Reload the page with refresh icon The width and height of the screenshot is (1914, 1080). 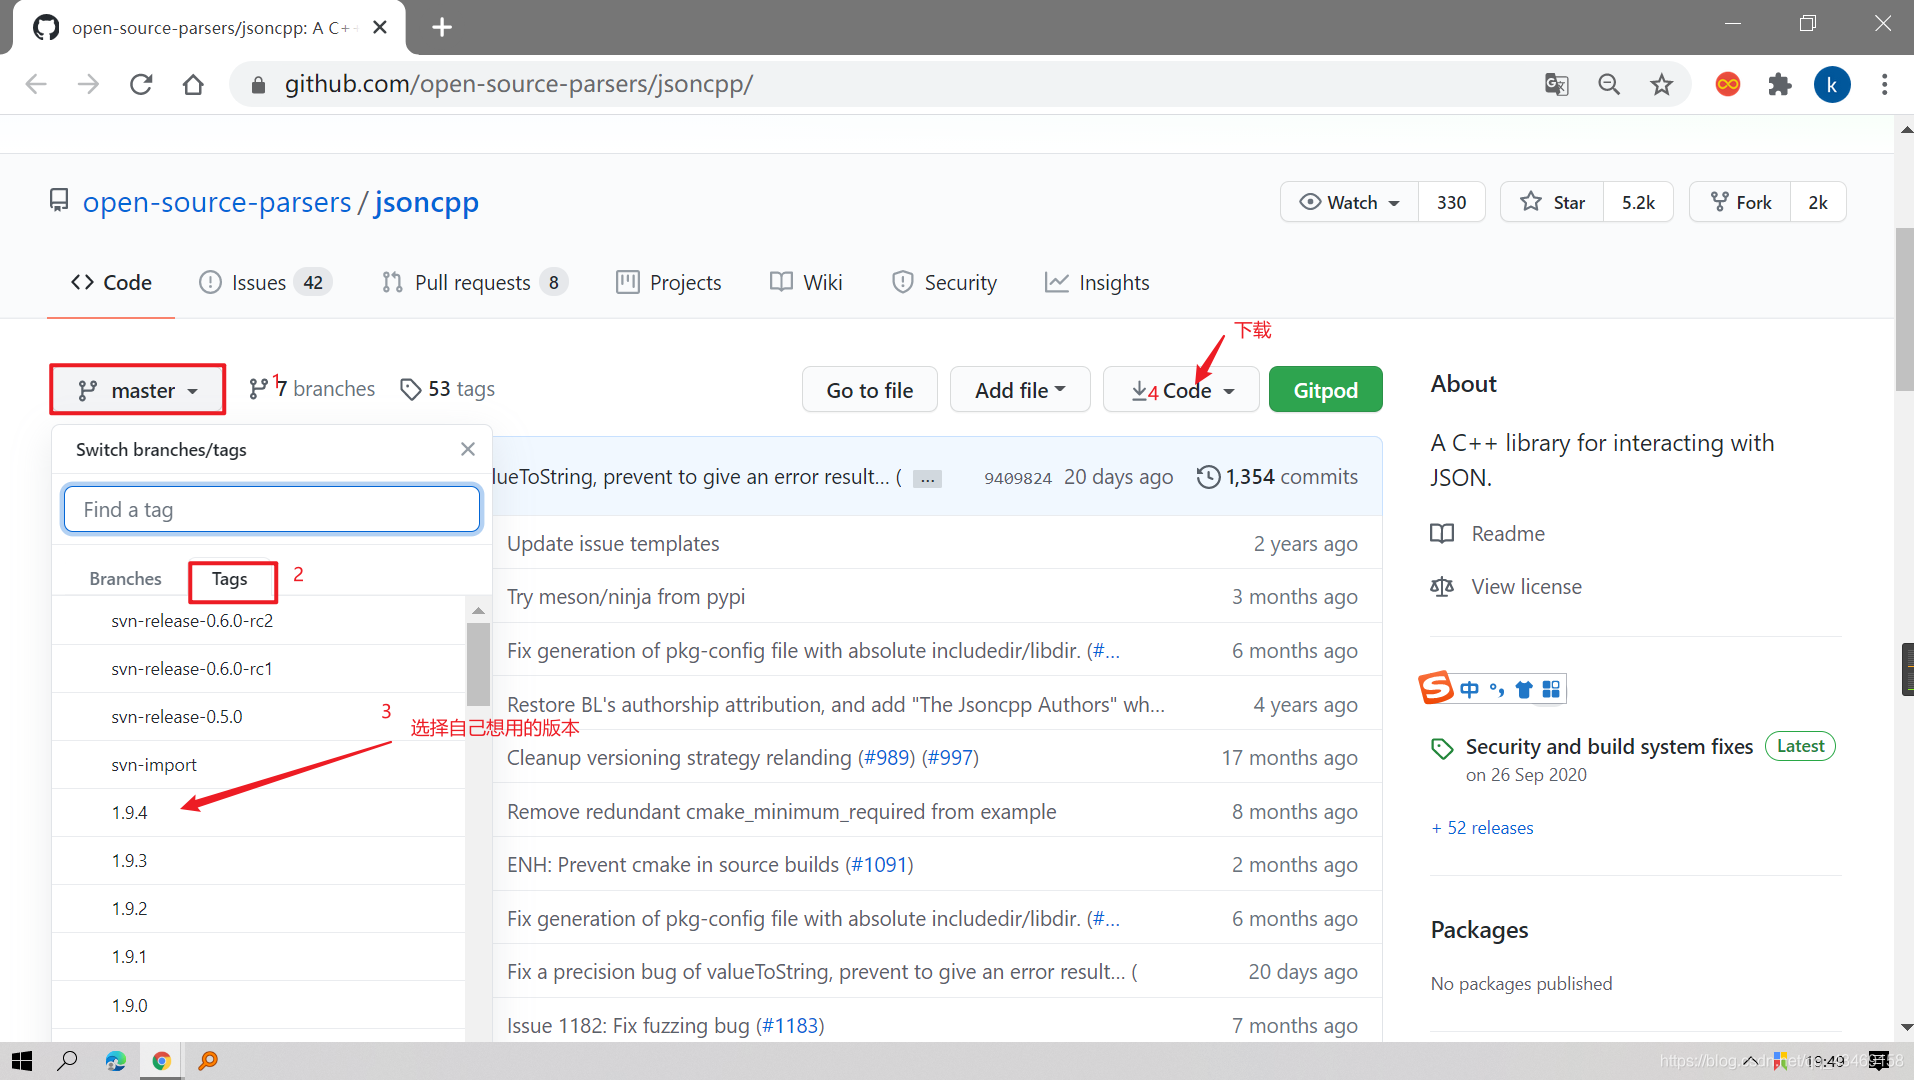(x=141, y=84)
